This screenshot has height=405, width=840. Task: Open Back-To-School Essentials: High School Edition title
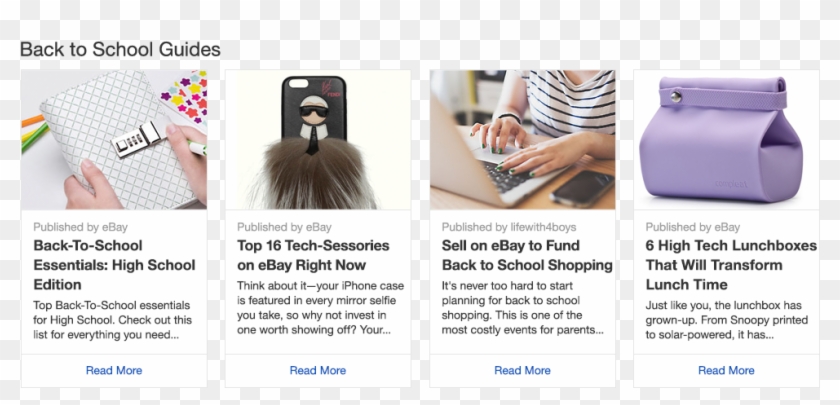[x=114, y=265]
